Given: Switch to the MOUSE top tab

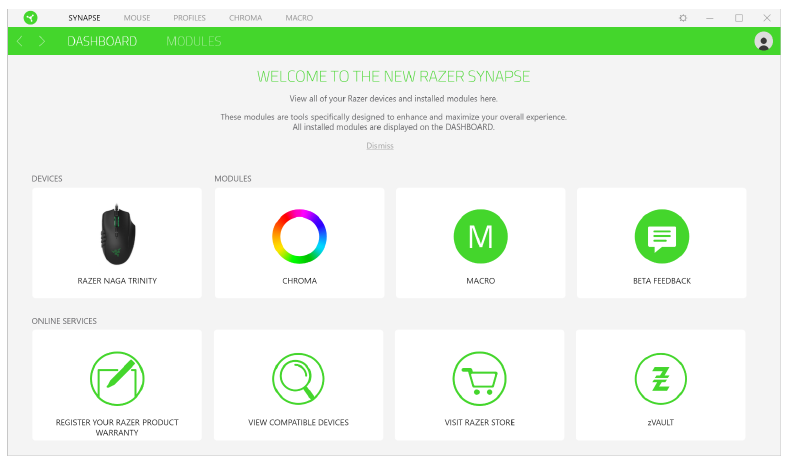Looking at the screenshot, I should click(x=137, y=18).
